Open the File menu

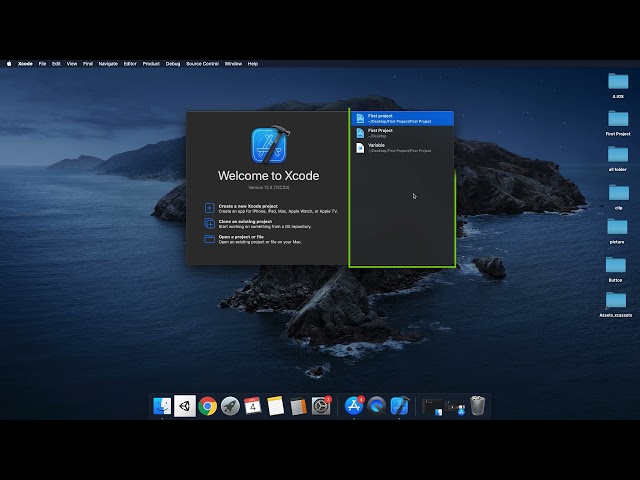(42, 64)
